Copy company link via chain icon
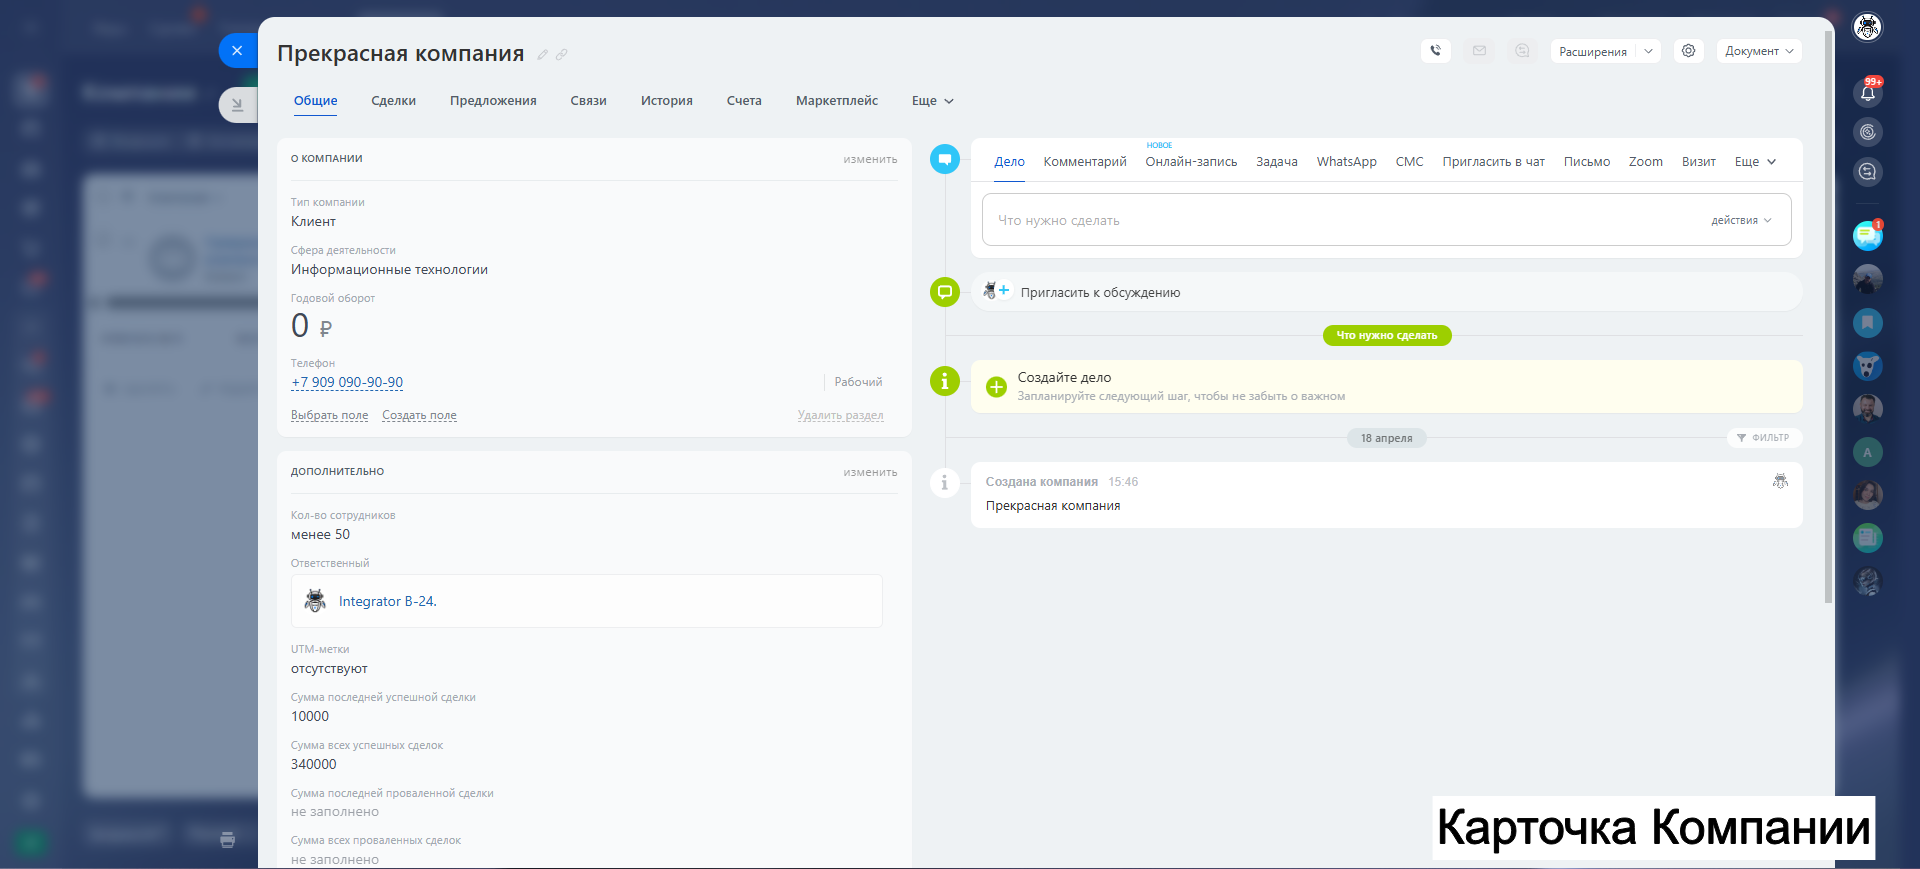Image resolution: width=1920 pixels, height=869 pixels. point(562,55)
